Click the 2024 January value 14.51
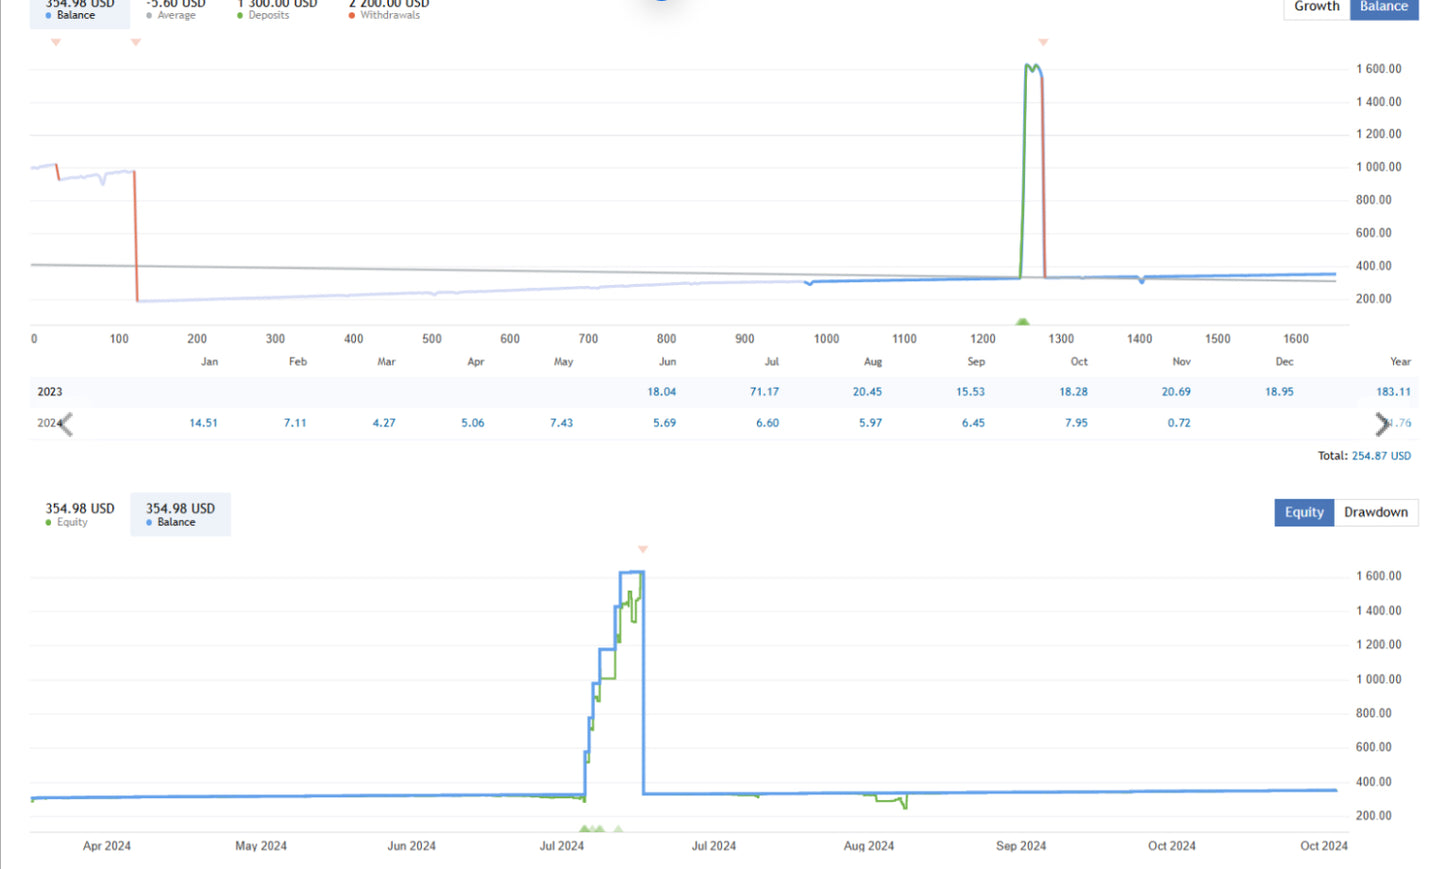The image size is (1445, 869). point(204,423)
